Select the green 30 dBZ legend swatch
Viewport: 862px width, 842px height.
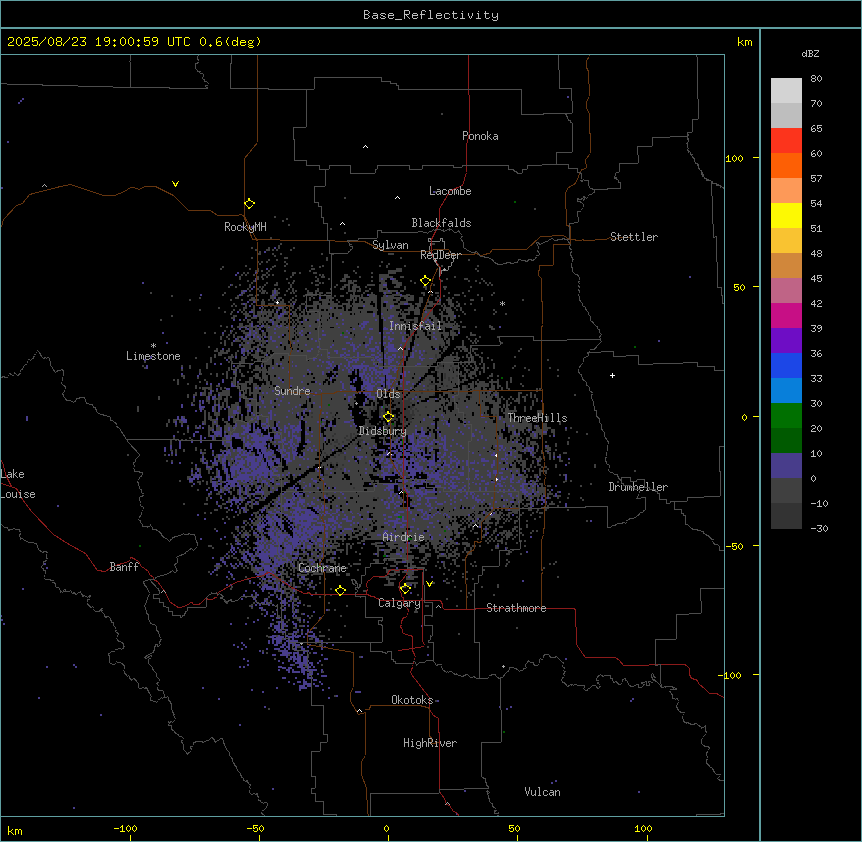(x=786, y=416)
